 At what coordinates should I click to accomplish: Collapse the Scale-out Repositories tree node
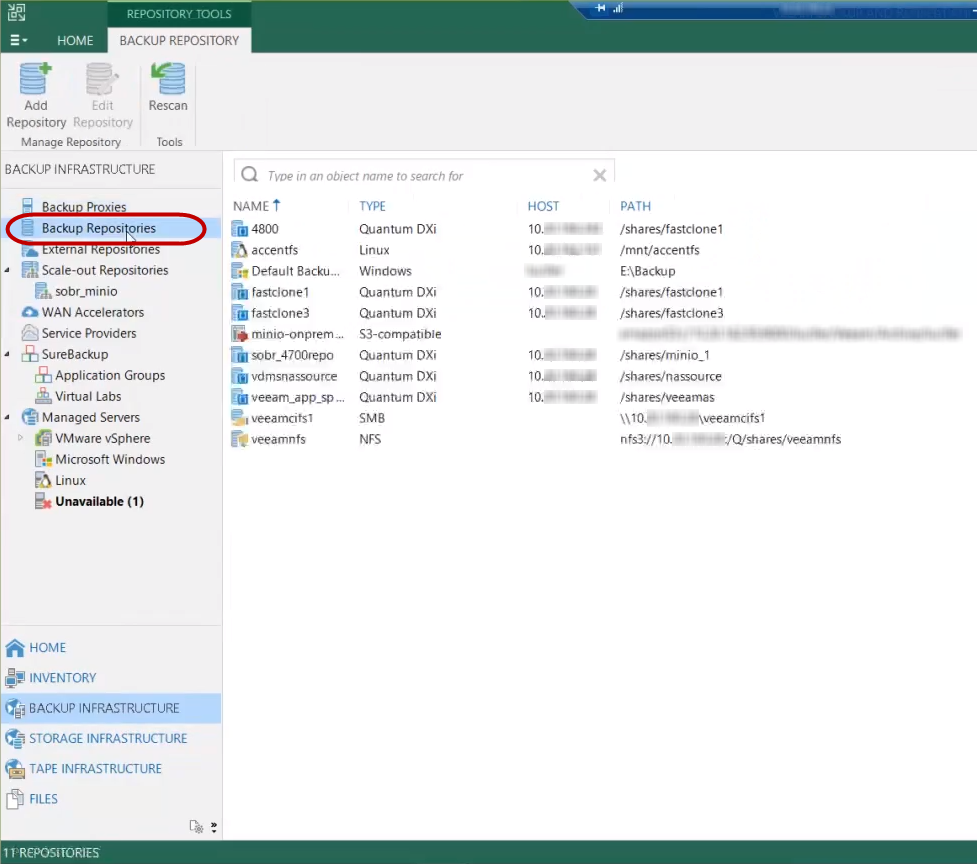tap(8, 270)
